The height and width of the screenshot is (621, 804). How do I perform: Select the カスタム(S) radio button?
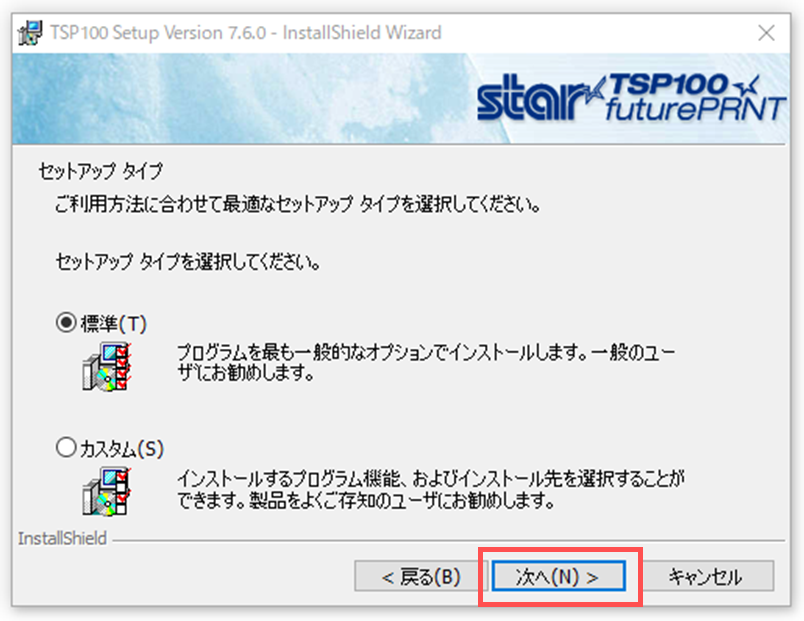pos(66,447)
